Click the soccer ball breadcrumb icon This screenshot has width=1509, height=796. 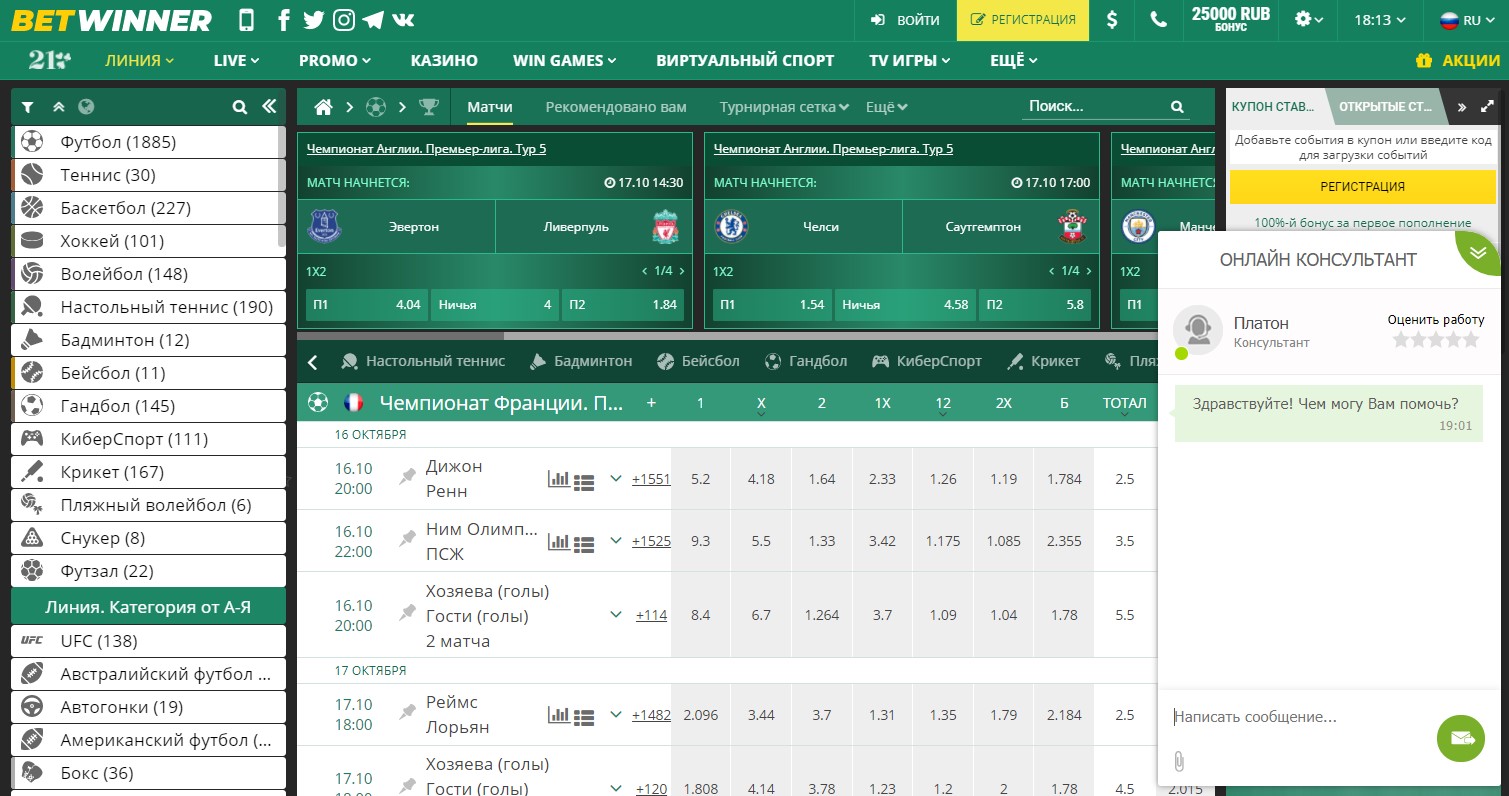(375, 107)
